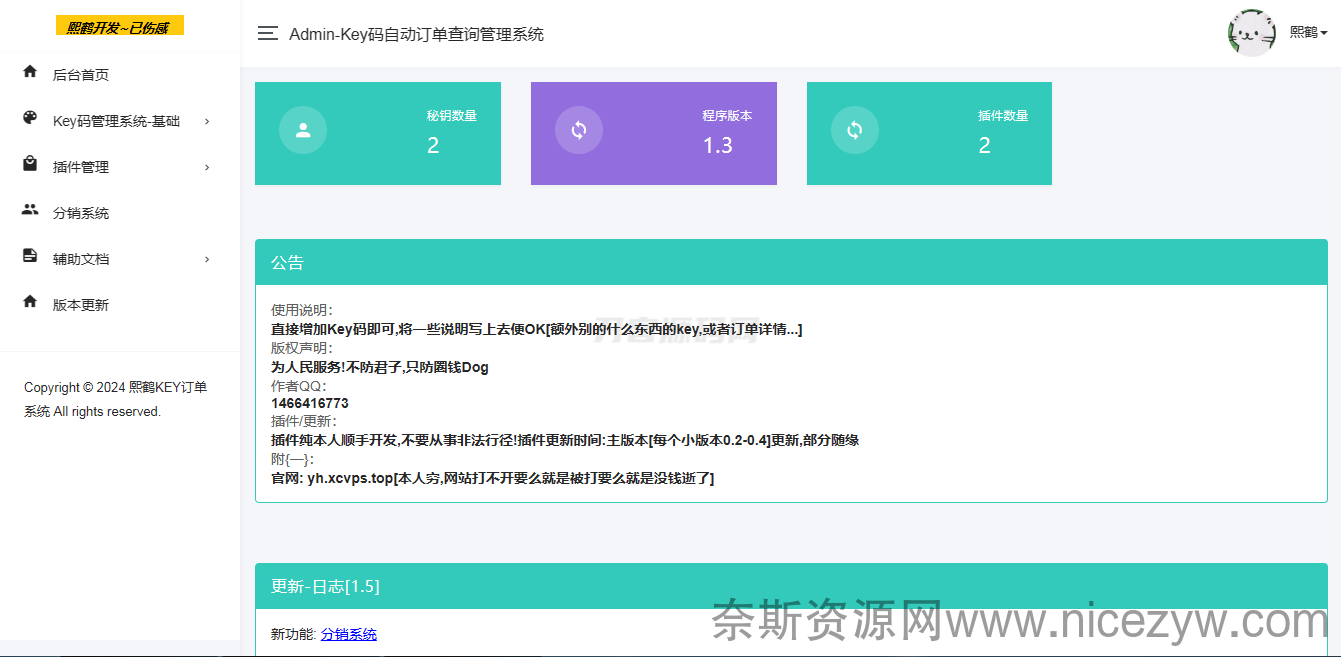The height and width of the screenshot is (657, 1341).
Task: Click the 更新-日志[1.5] panel header
Action: click(x=791, y=586)
